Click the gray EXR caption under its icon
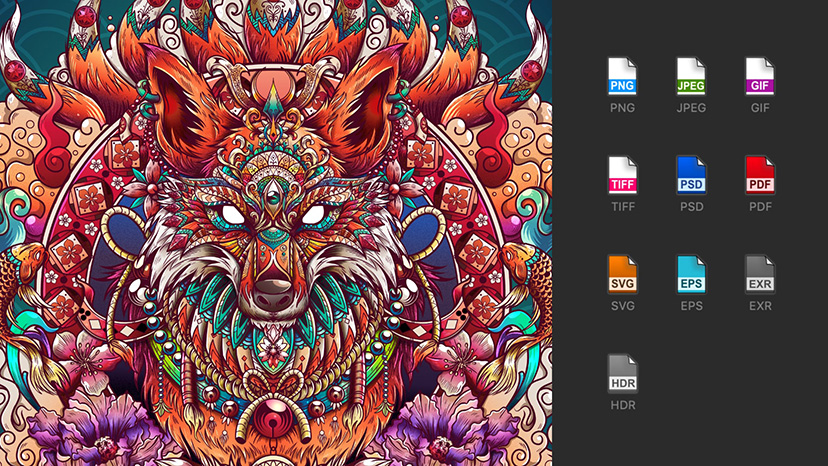The image size is (828, 466). pos(760,306)
